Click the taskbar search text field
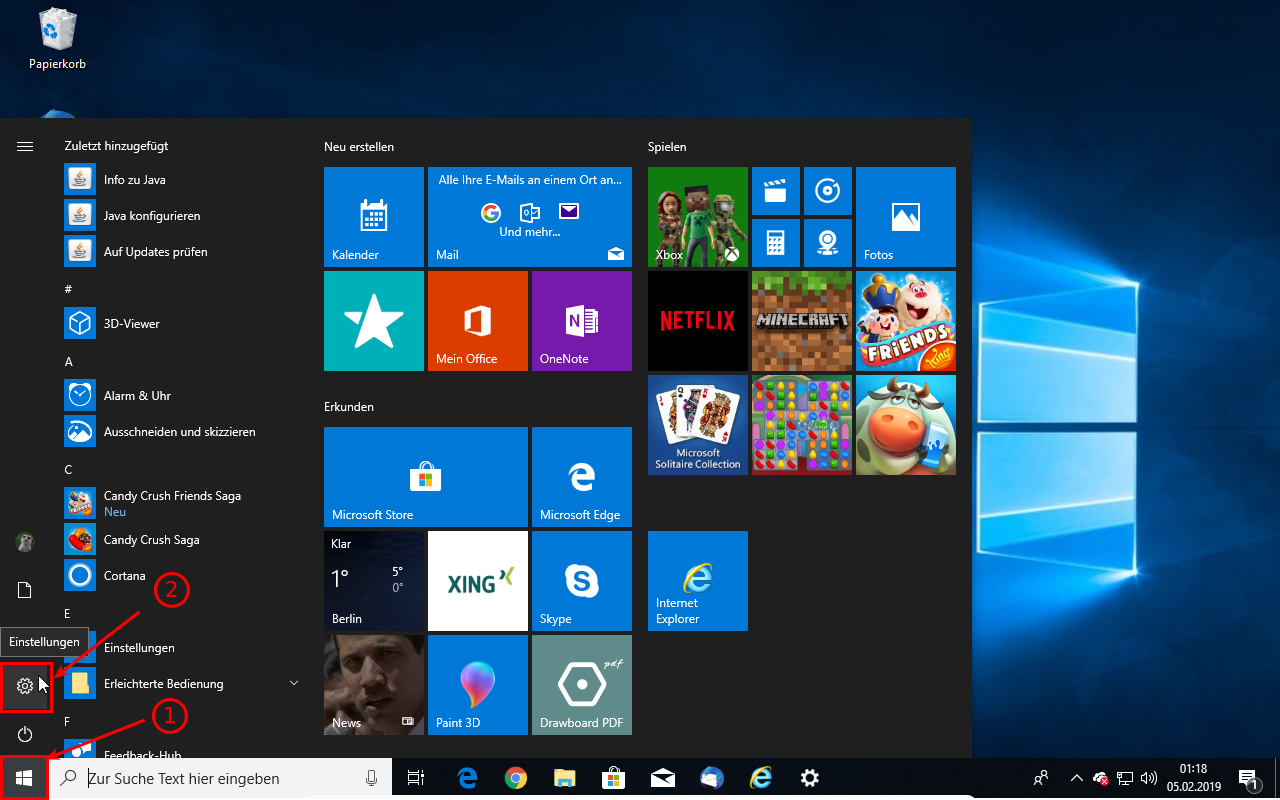Screen dimensions: 1280x800 click(220, 778)
